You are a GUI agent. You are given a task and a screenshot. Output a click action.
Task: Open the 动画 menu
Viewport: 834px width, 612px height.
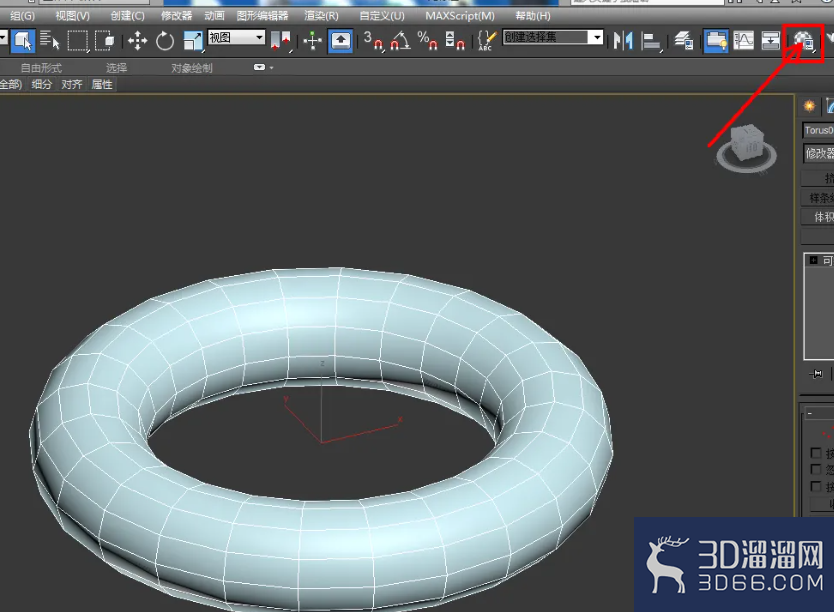(x=214, y=16)
